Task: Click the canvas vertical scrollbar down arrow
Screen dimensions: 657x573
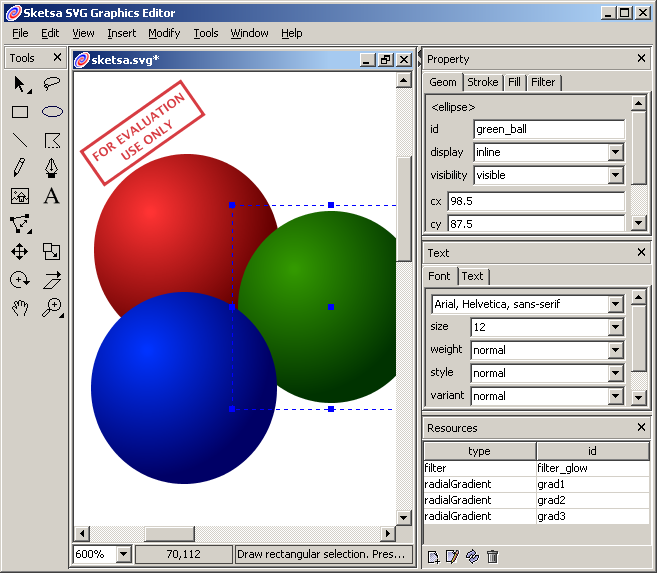Action: pyautogui.click(x=404, y=518)
